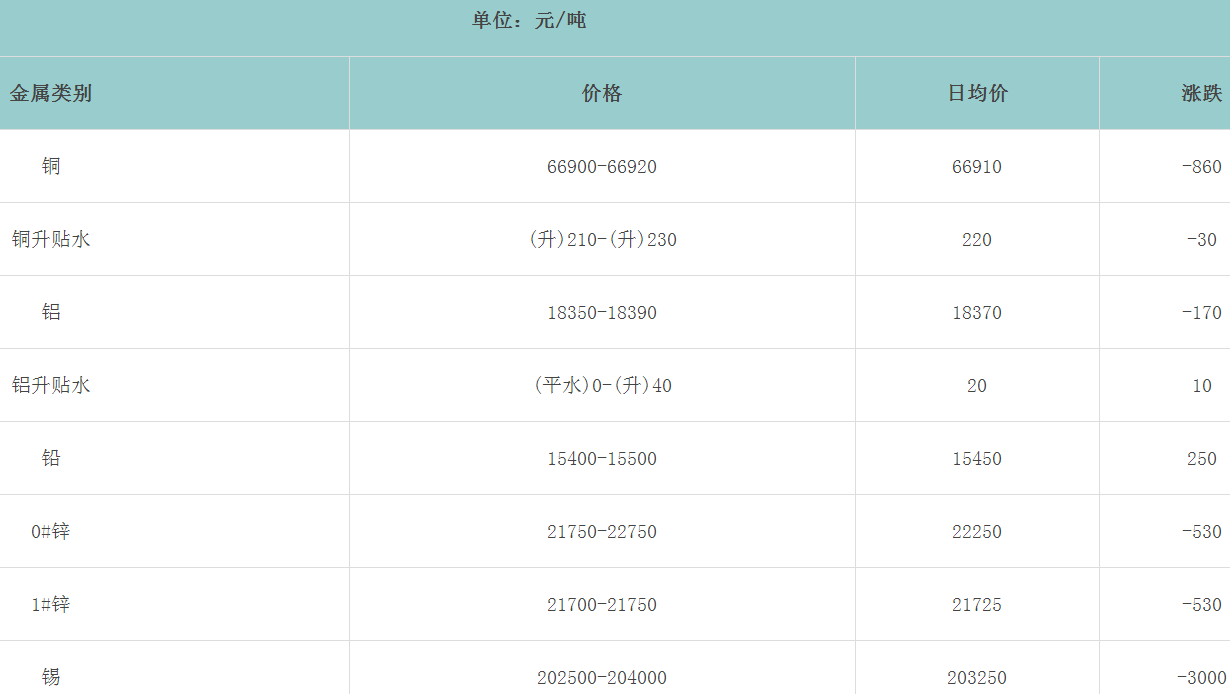Image resolution: width=1230 pixels, height=694 pixels.
Task: Click copper price range 66900-66920
Action: [x=602, y=167]
